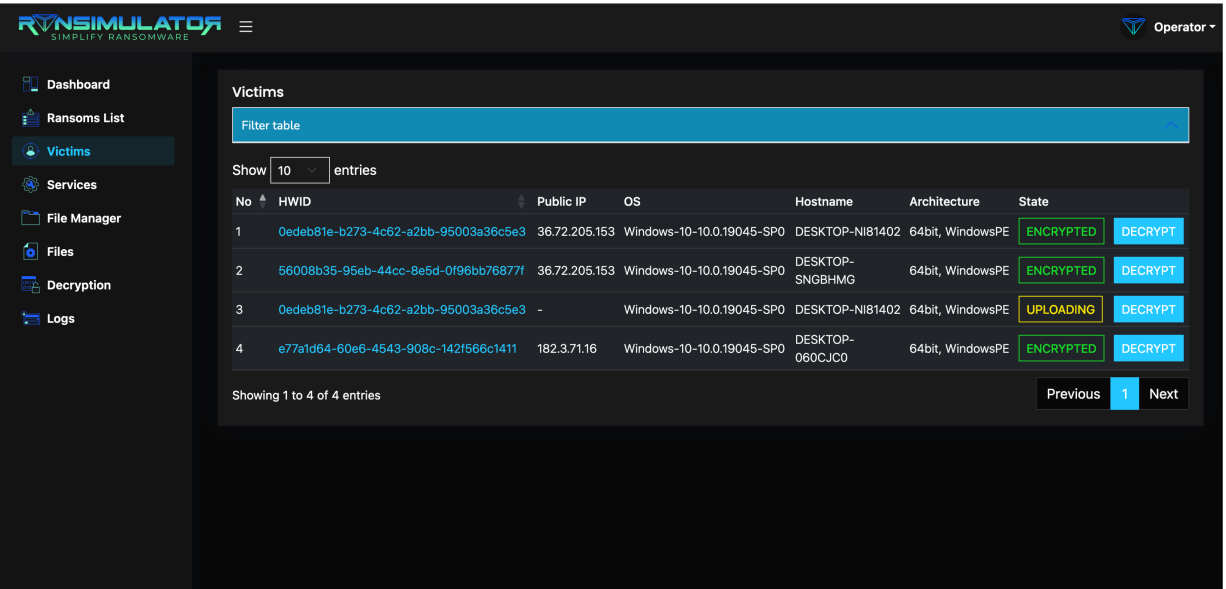The height and width of the screenshot is (589, 1226).
Task: Expand the Filter table panel
Action: point(710,125)
